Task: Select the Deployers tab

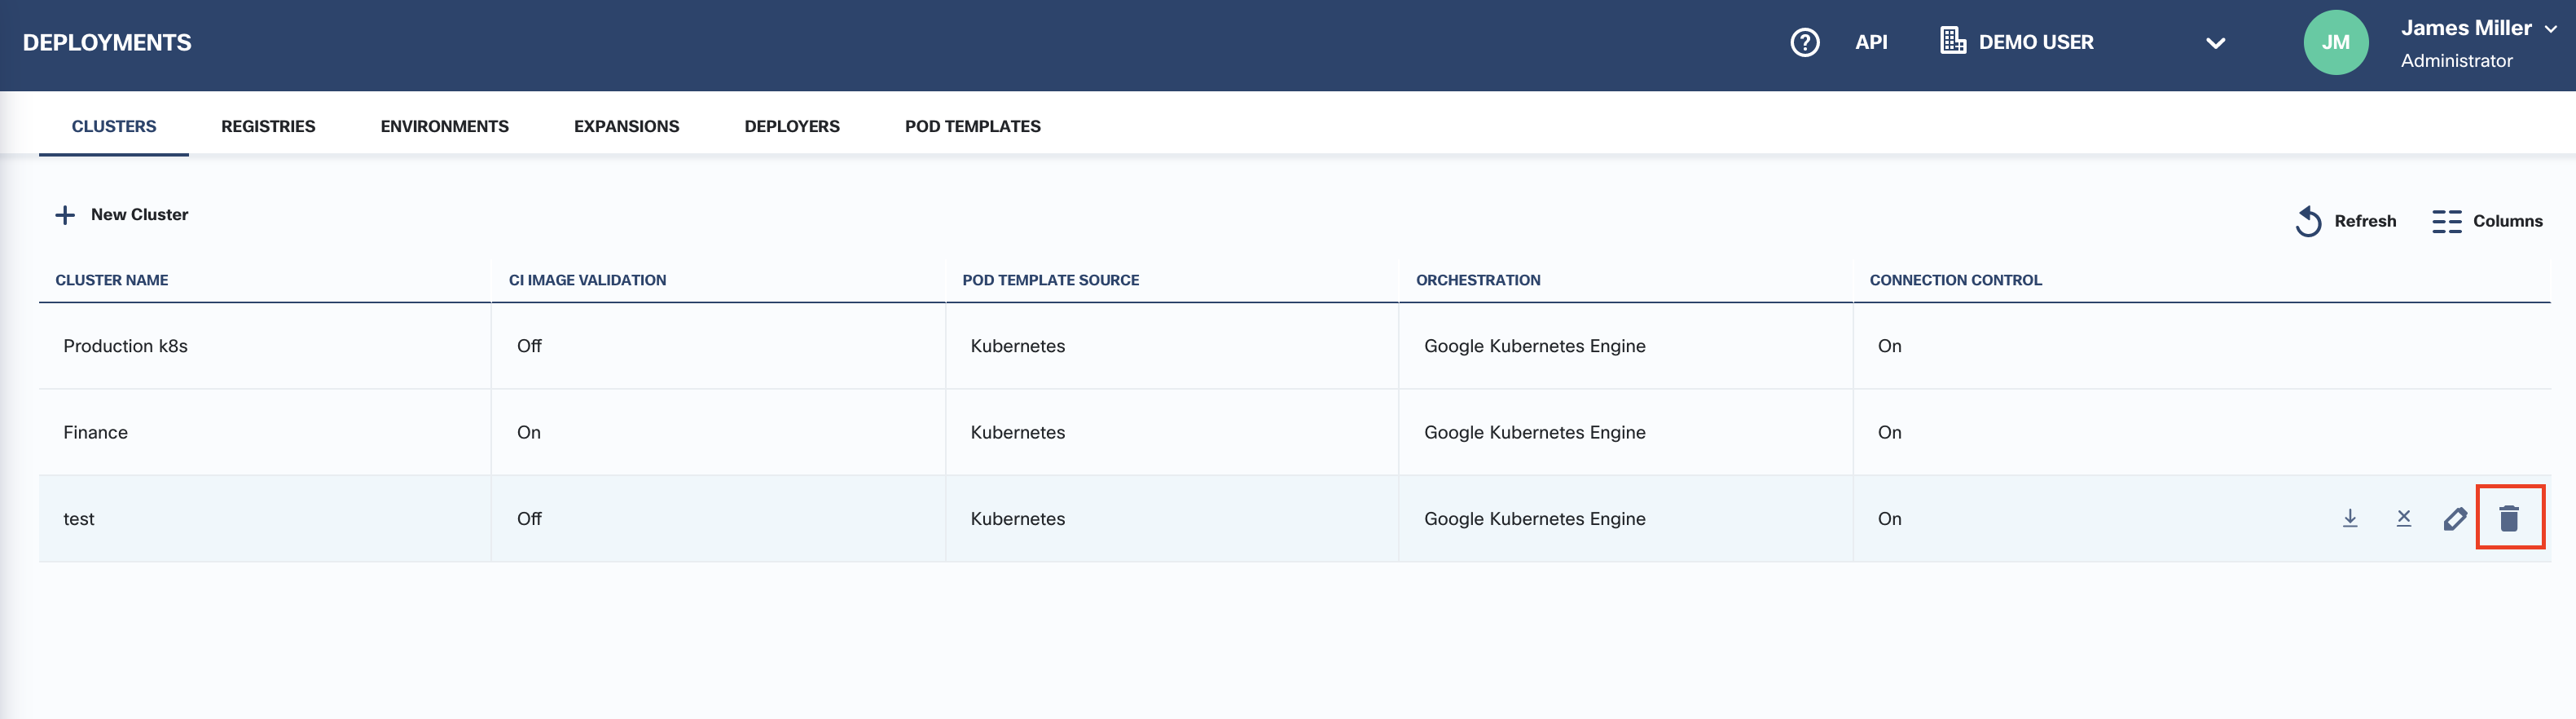Action: [x=791, y=126]
